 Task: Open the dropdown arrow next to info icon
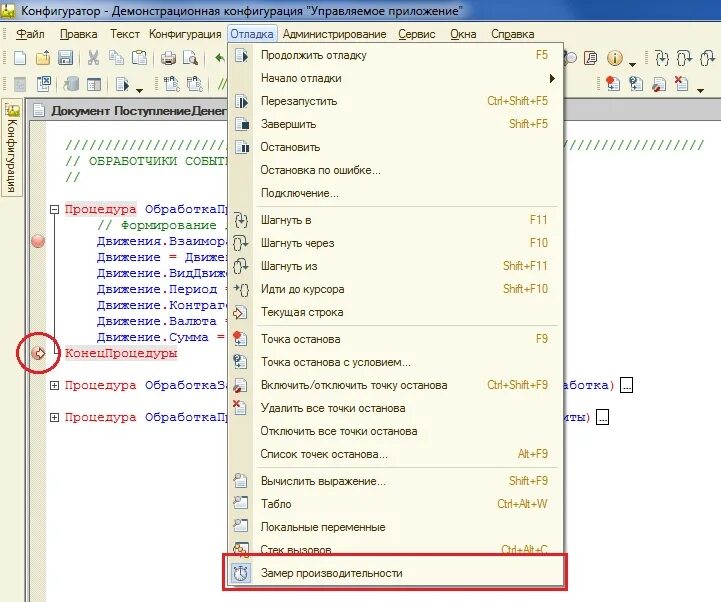pyautogui.click(x=632, y=64)
